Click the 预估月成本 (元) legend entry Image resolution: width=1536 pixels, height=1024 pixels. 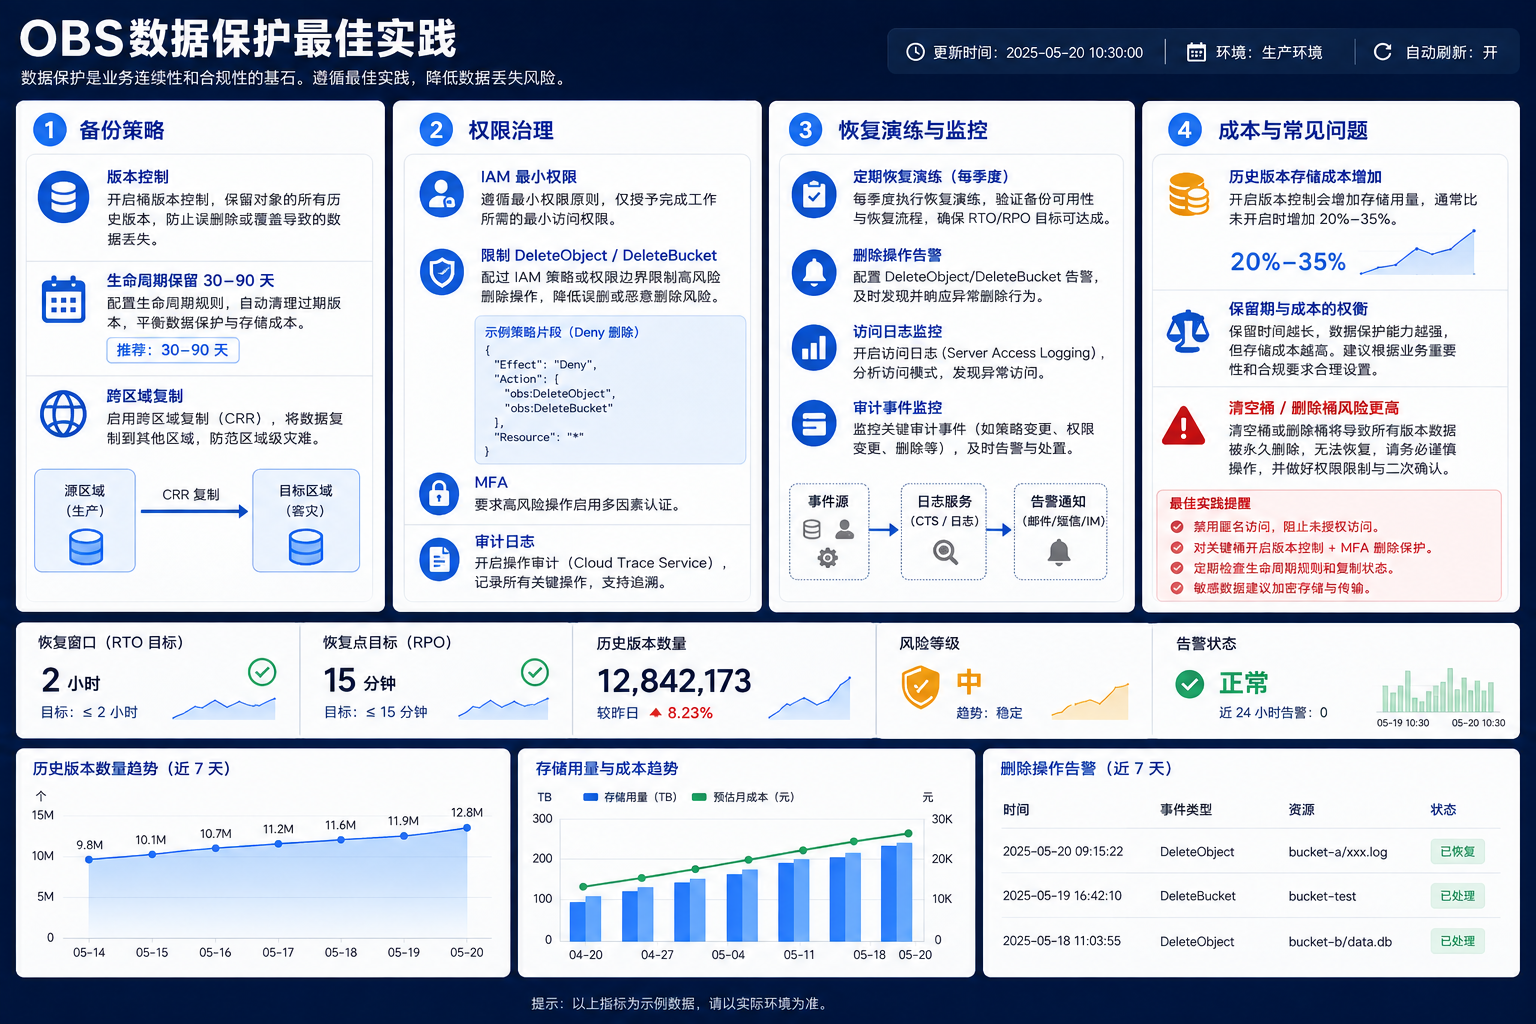pos(743,797)
